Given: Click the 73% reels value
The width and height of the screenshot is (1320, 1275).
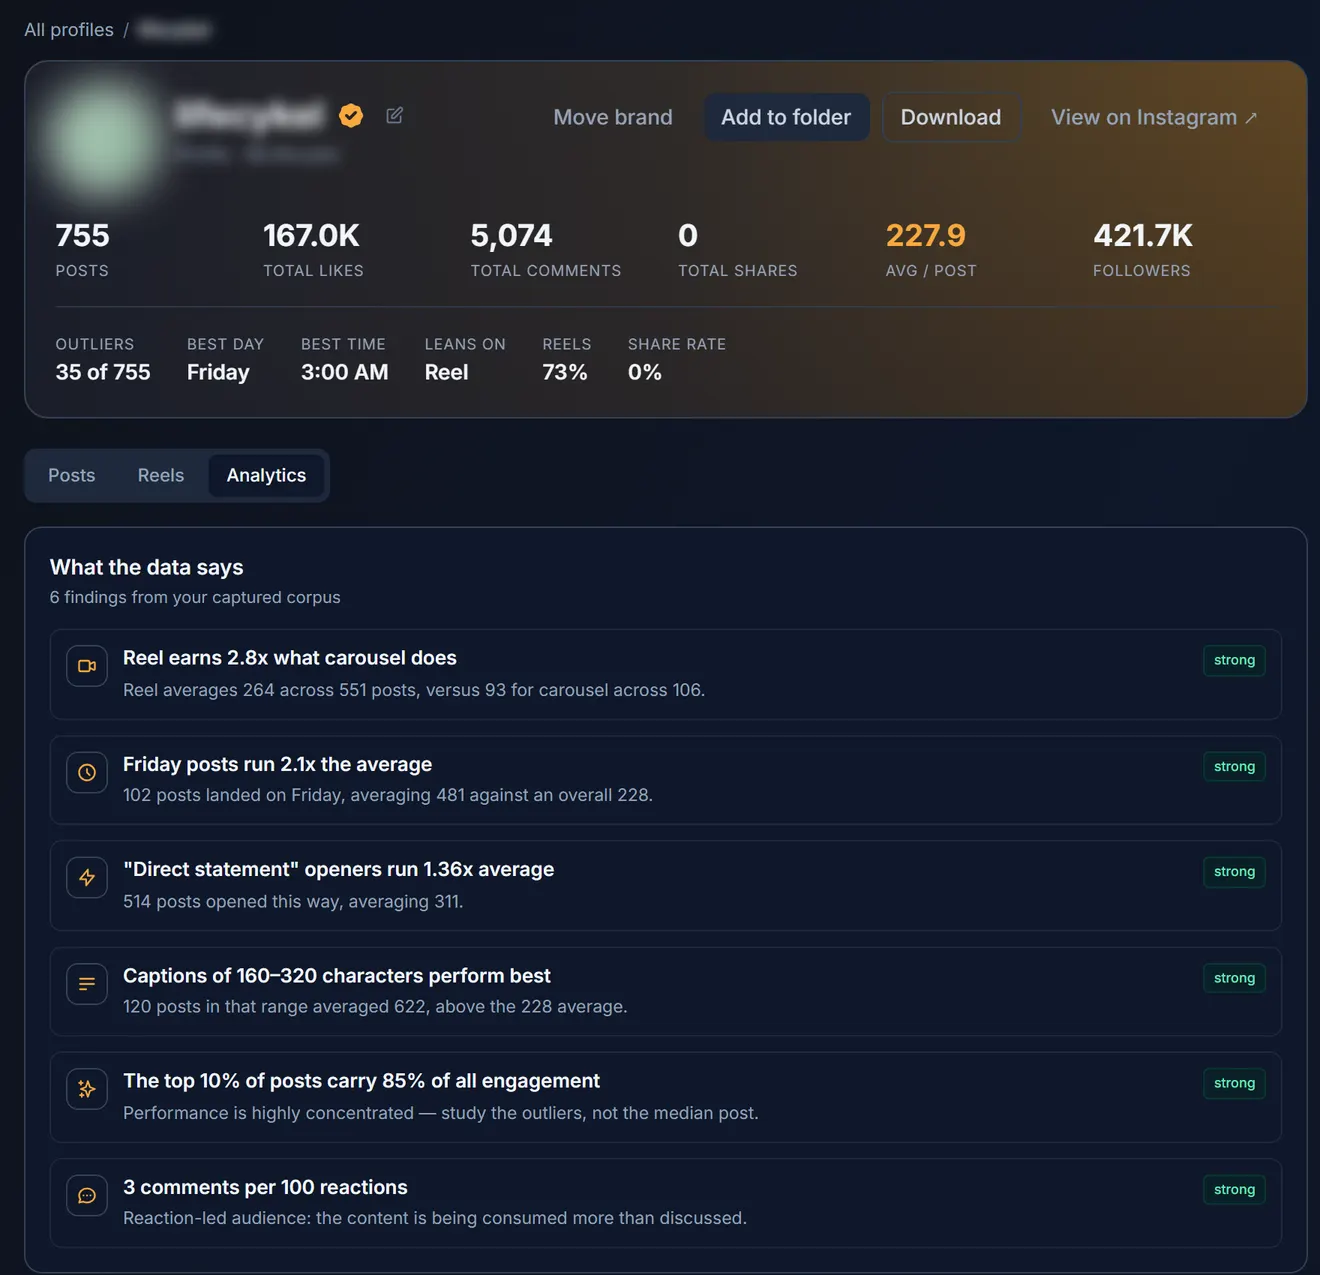Looking at the screenshot, I should (565, 372).
